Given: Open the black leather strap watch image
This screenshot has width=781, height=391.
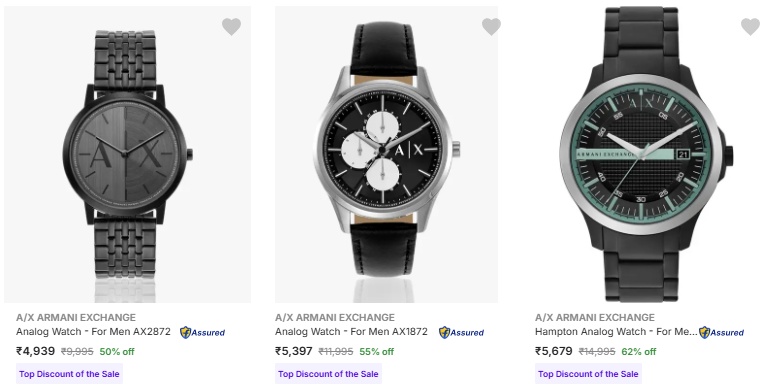Looking at the screenshot, I should coord(387,154).
